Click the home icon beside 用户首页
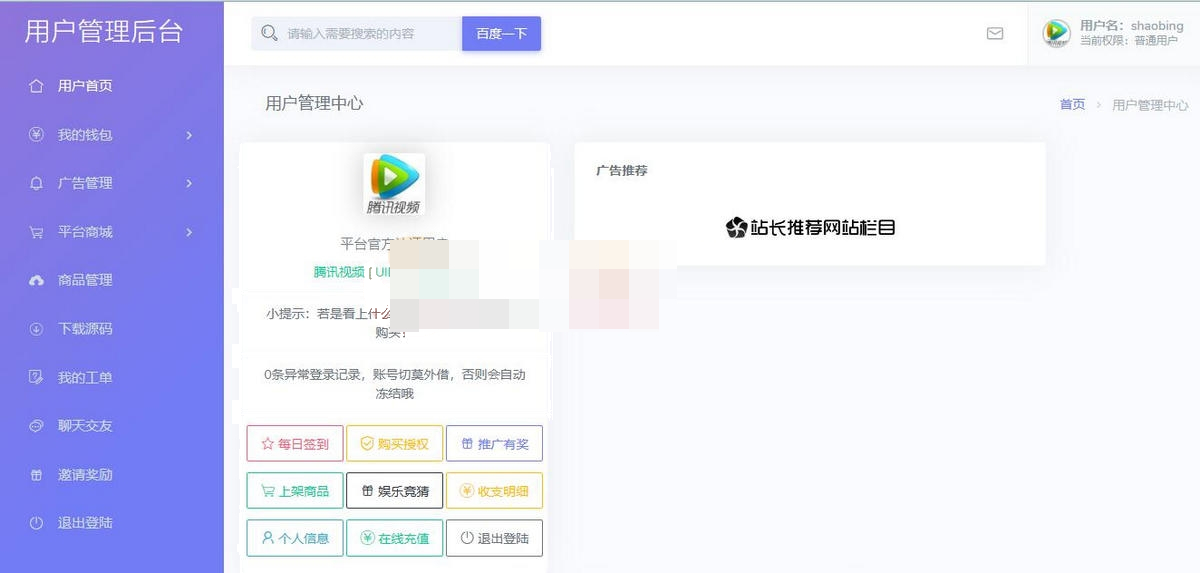 click(37, 86)
